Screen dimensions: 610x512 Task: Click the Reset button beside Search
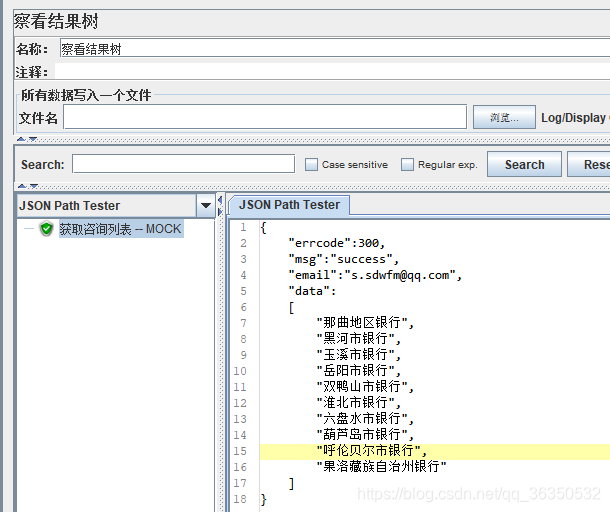click(x=589, y=165)
